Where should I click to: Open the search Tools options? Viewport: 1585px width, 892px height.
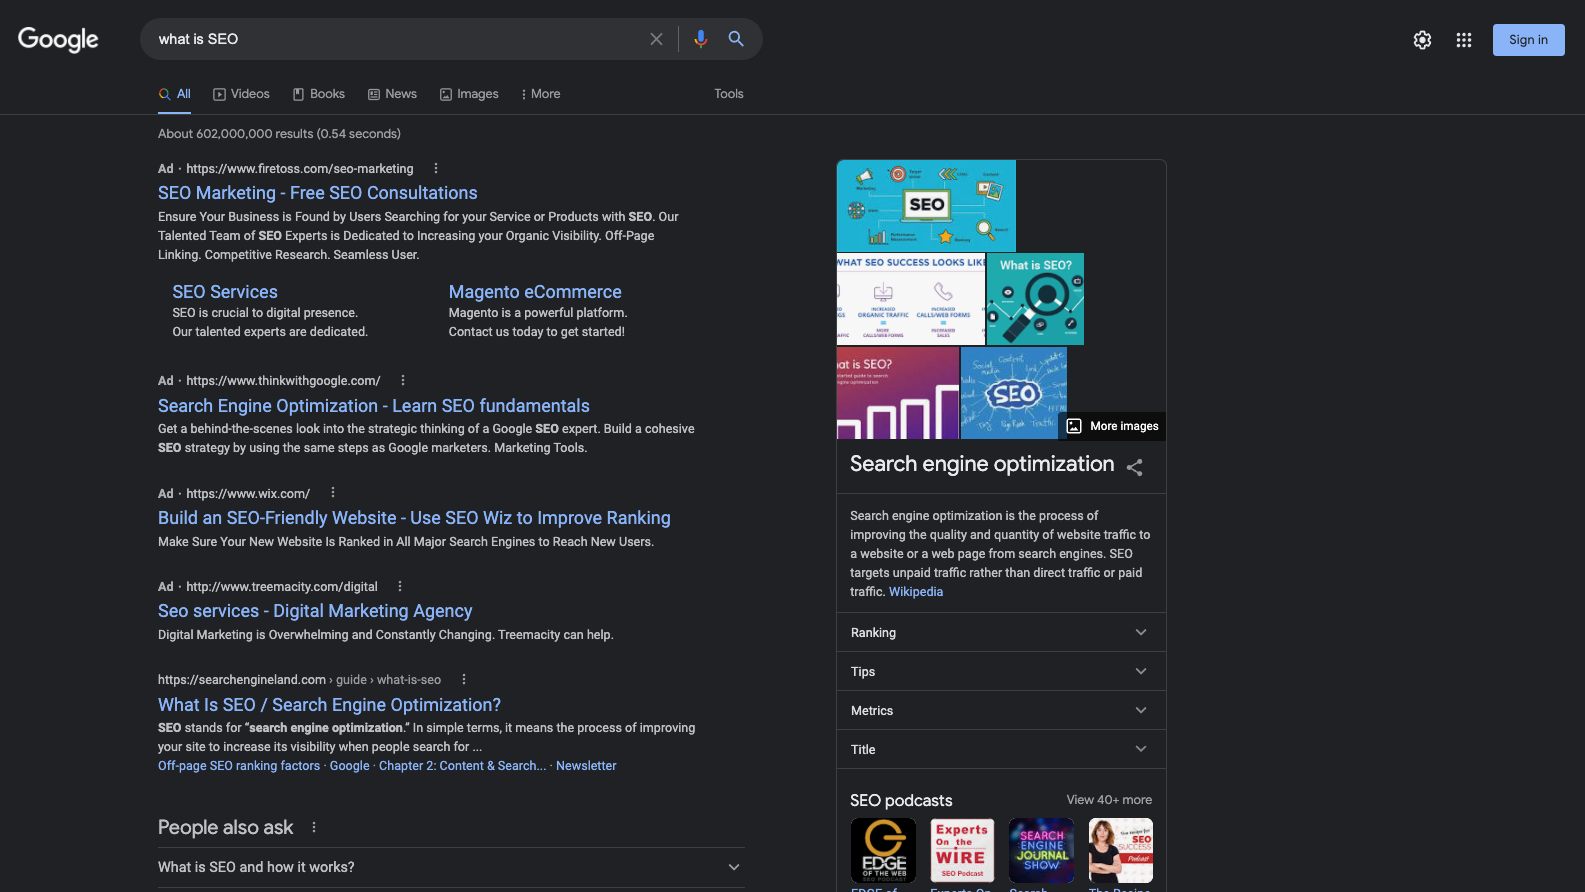(729, 94)
